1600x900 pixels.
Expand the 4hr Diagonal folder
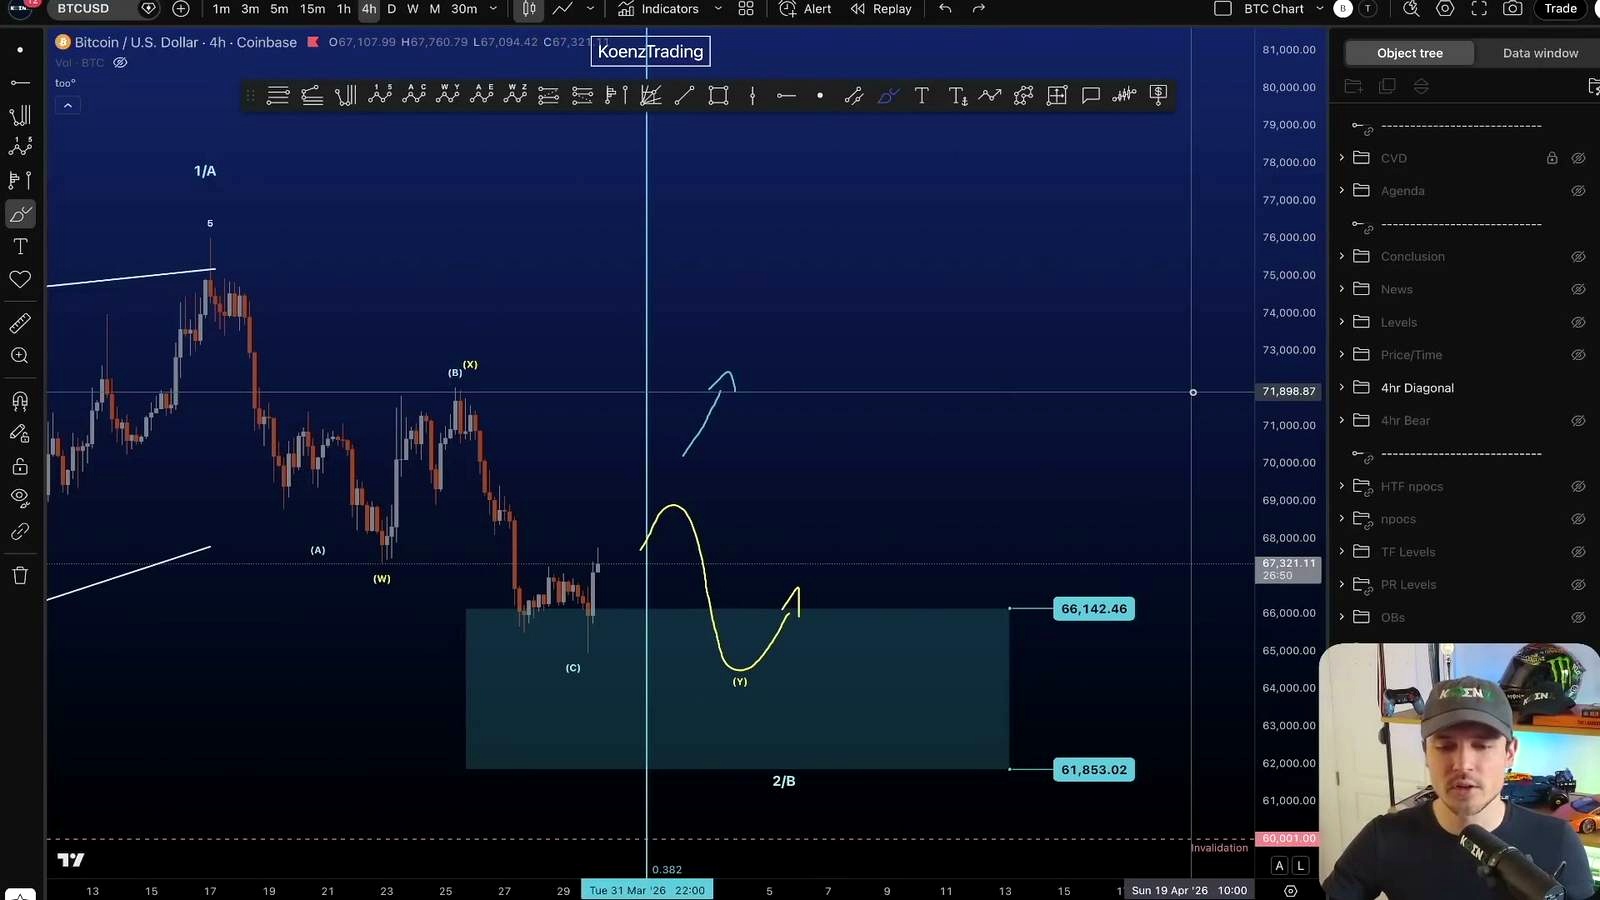(x=1342, y=388)
